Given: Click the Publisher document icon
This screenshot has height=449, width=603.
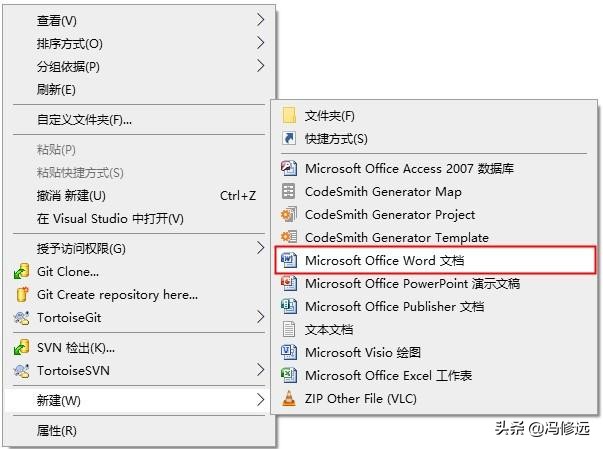Looking at the screenshot, I should 289,306.
